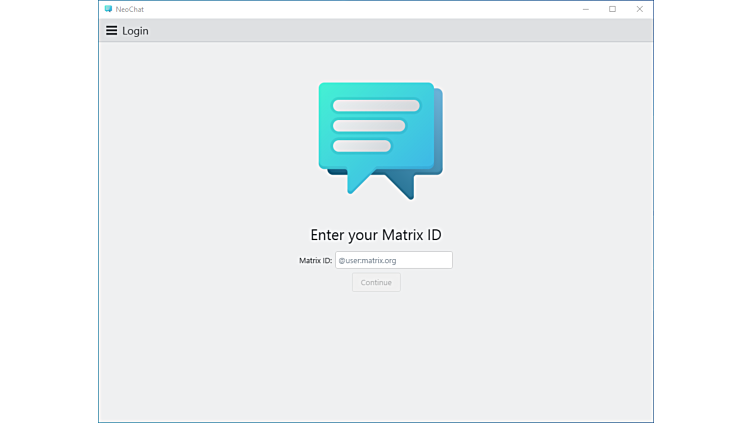Click the 'Matrix ID:' field label

click(315, 260)
